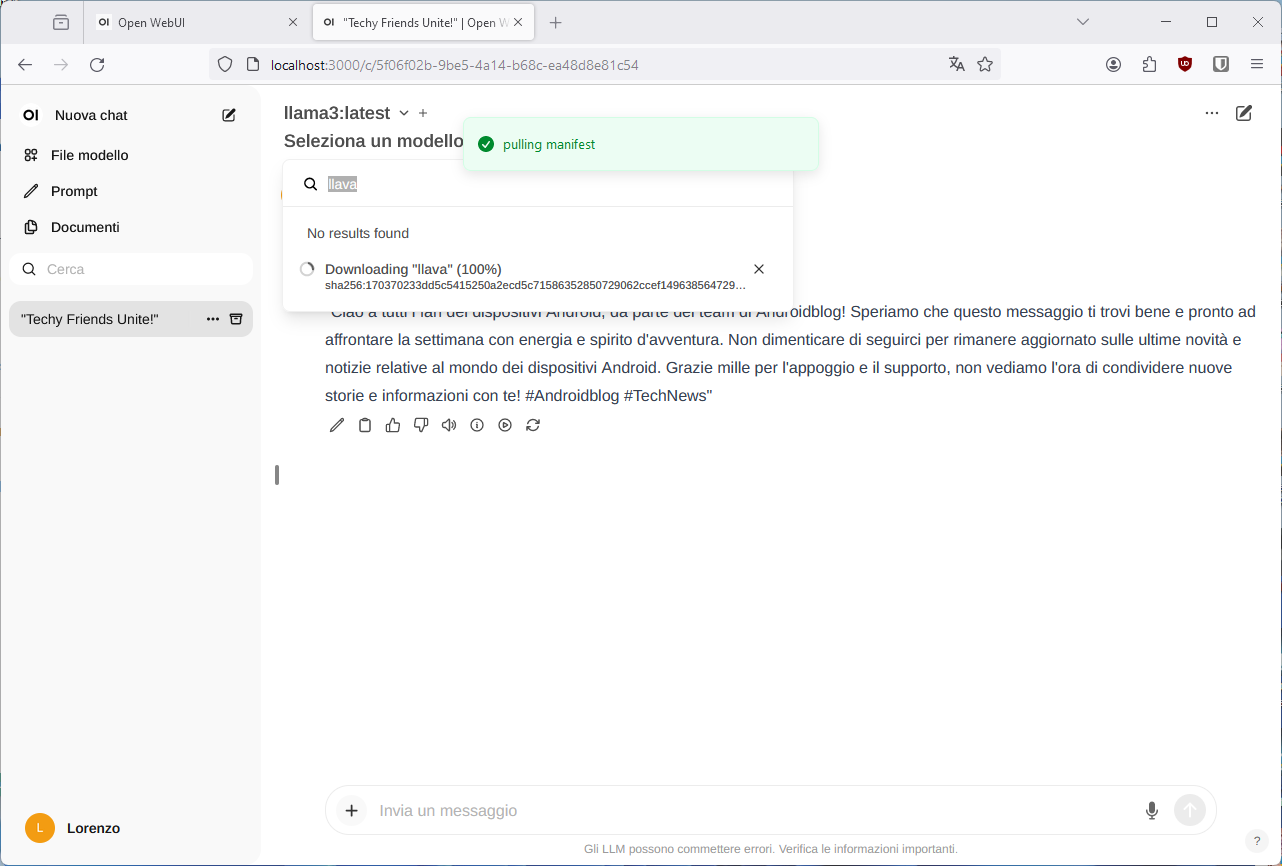Read the response aloud with the speaker icon
This screenshot has height=866, width=1282.
(x=448, y=424)
